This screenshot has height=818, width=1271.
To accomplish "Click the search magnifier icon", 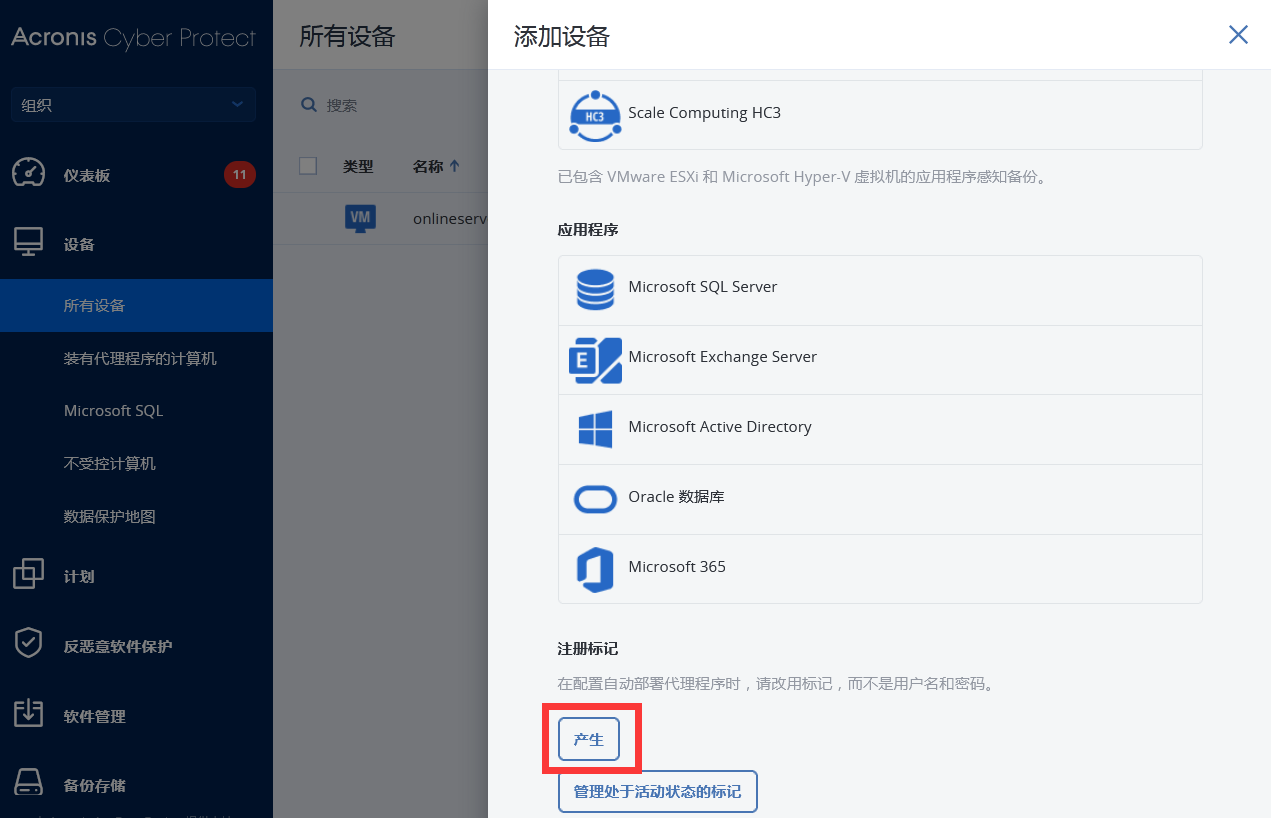I will point(309,104).
